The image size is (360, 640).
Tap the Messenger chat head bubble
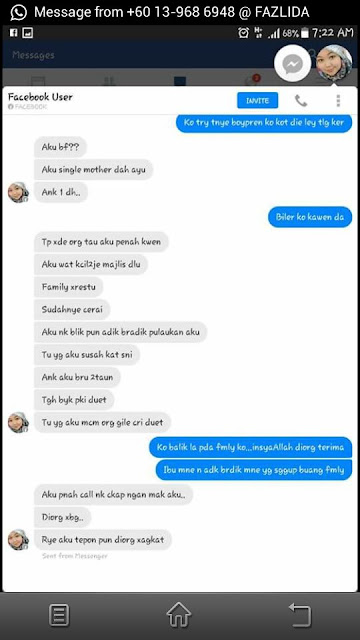tap(292, 63)
